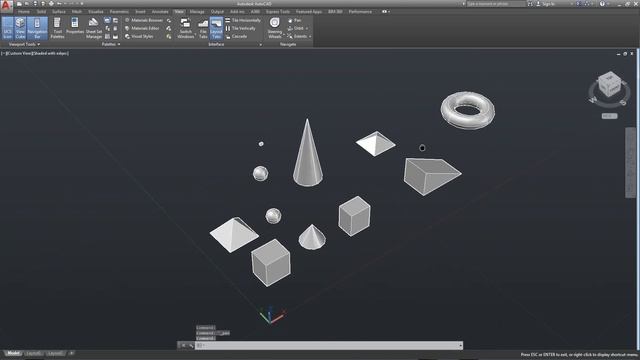Select the Zoom Extents tool
This screenshot has height=360, width=640.
pos(297,36)
